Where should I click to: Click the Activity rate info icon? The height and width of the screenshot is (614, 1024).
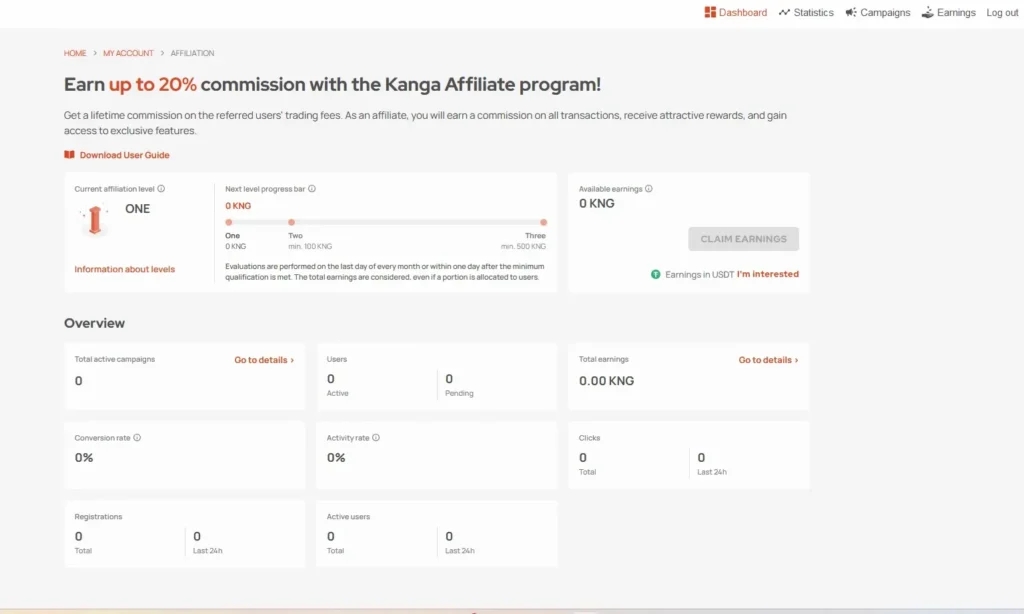tap(376, 438)
